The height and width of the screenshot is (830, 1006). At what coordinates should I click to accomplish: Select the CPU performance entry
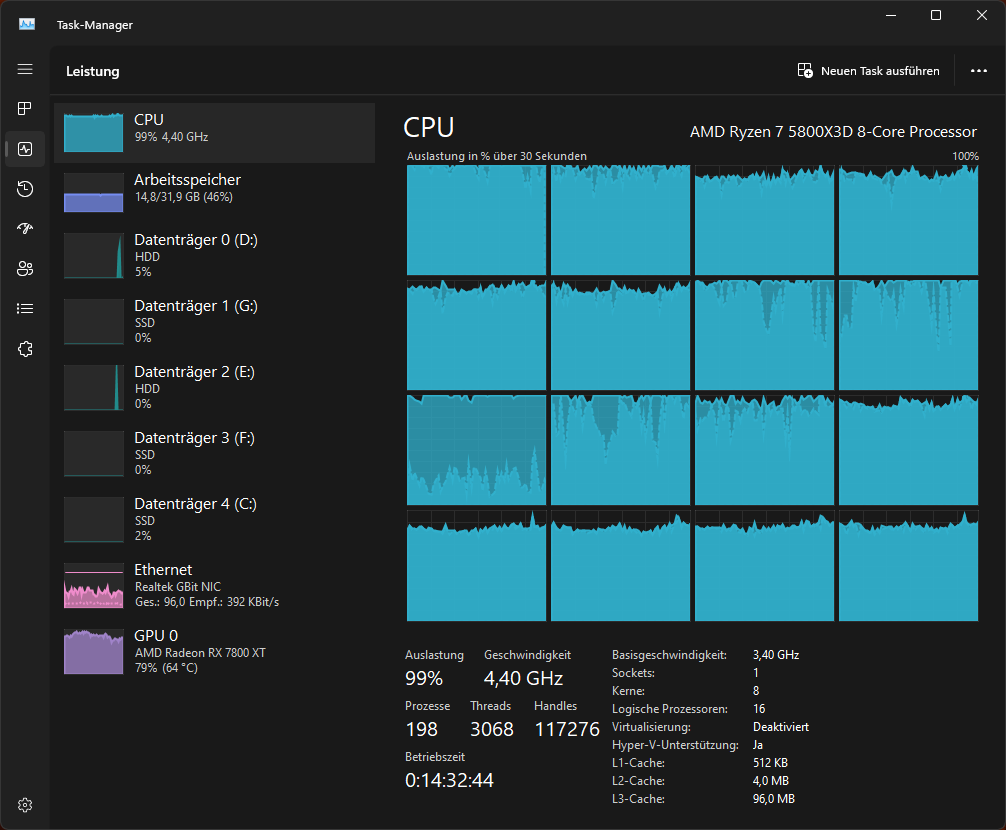[x=214, y=133]
